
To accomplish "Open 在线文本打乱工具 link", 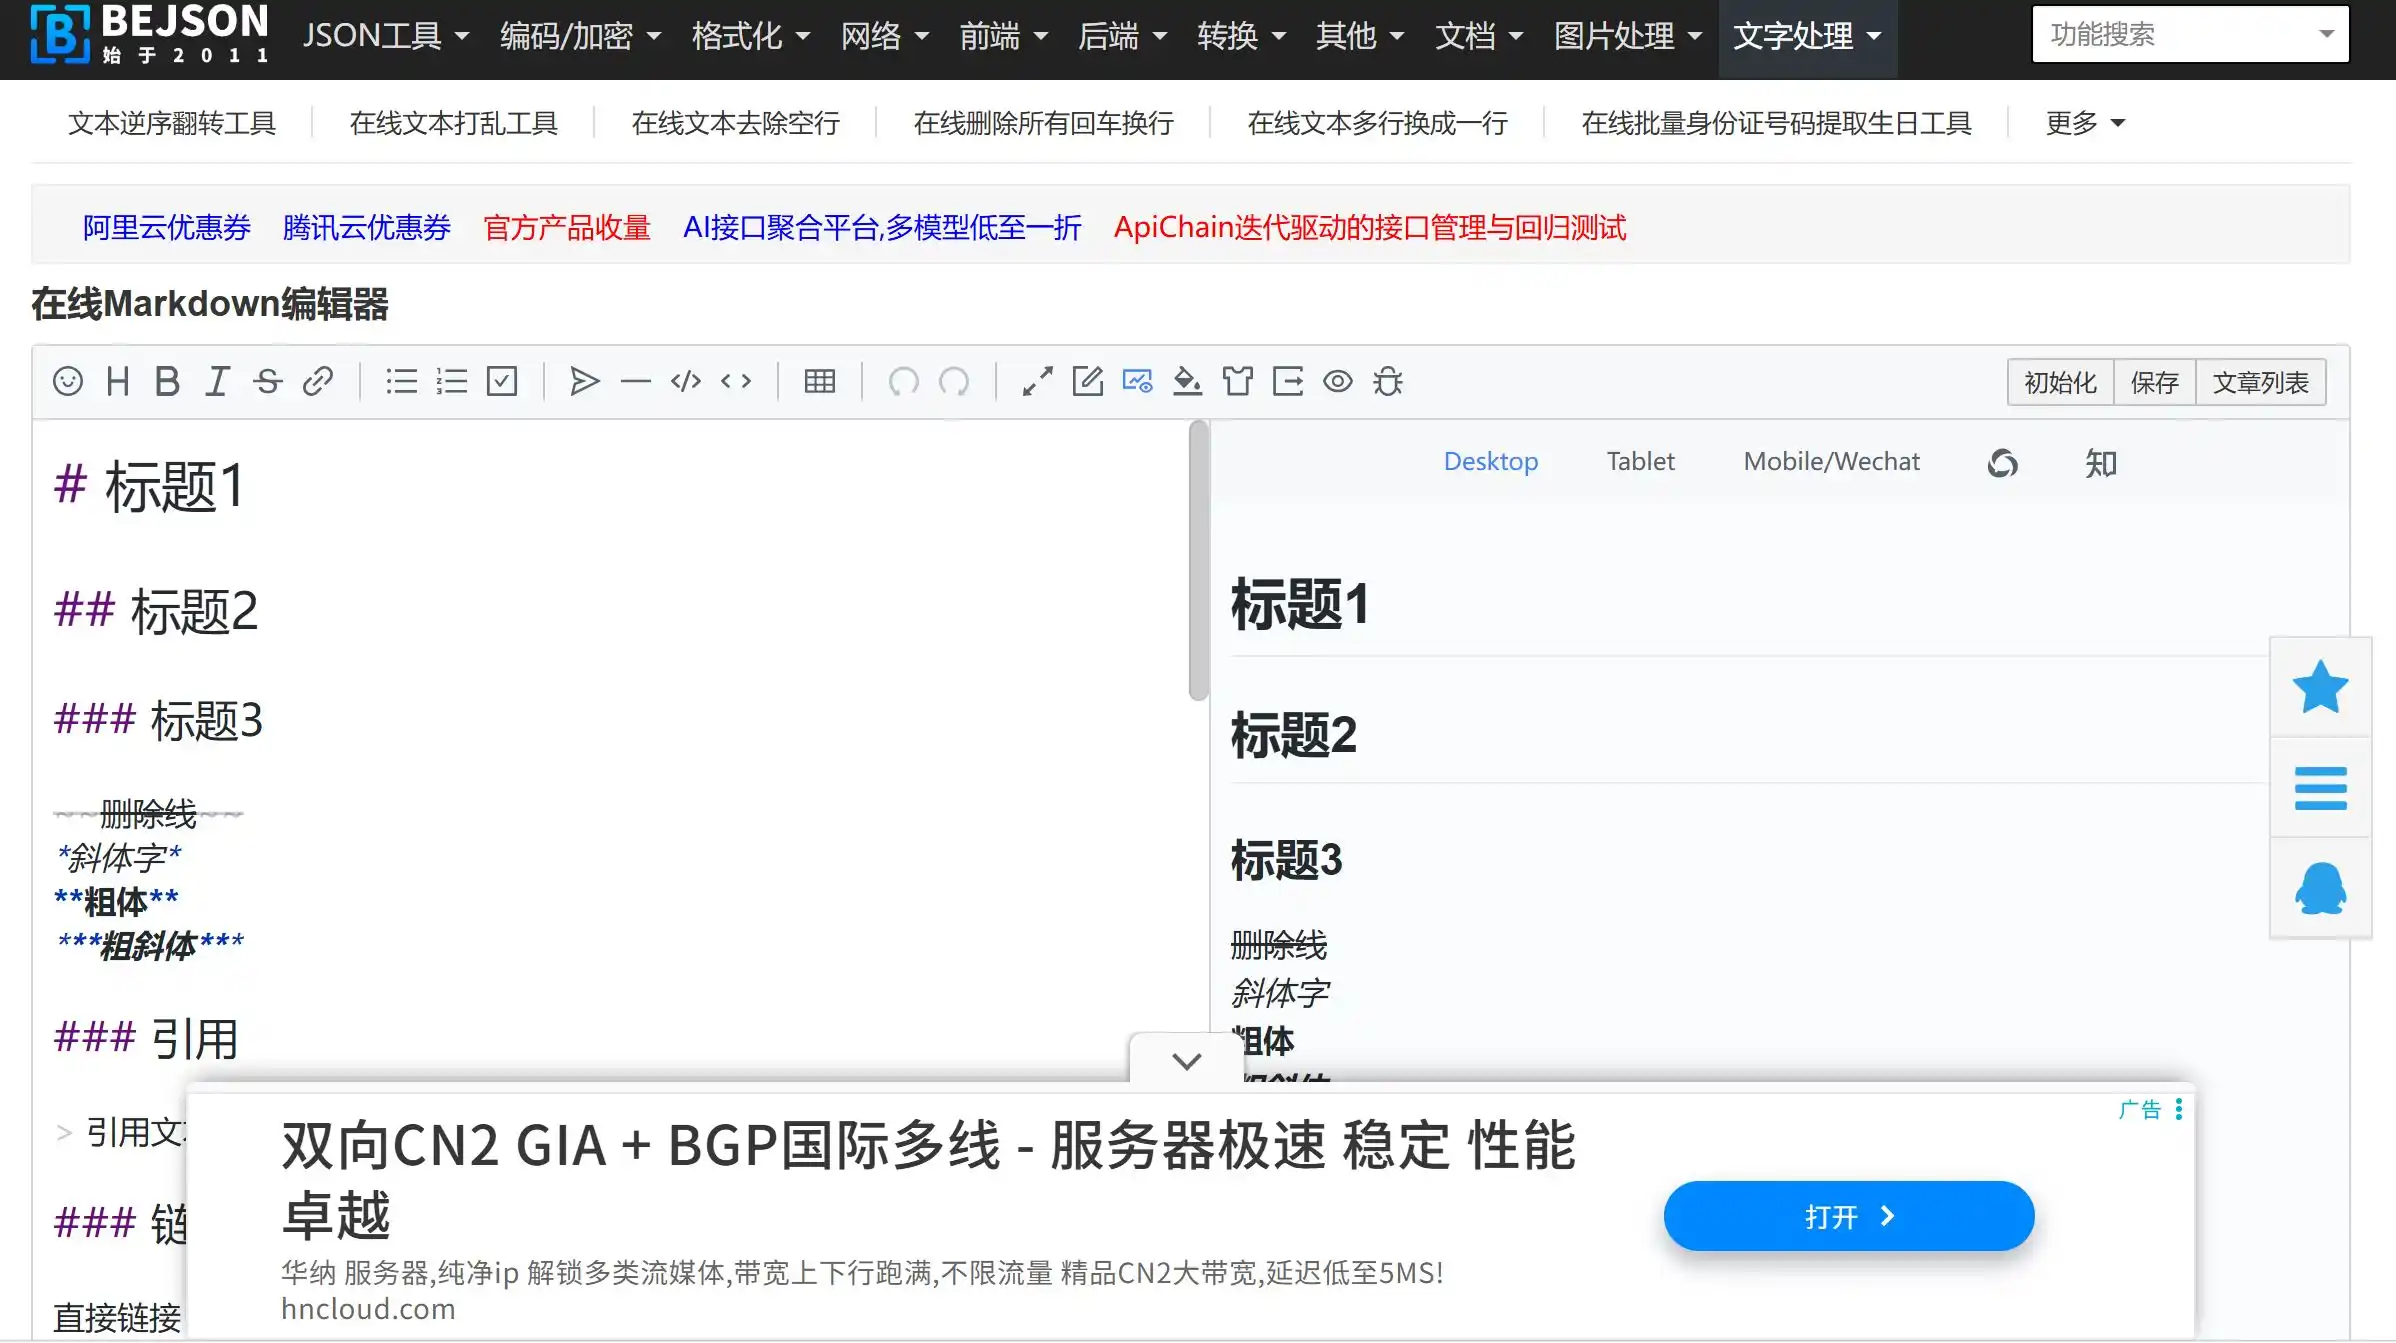I will coord(453,123).
